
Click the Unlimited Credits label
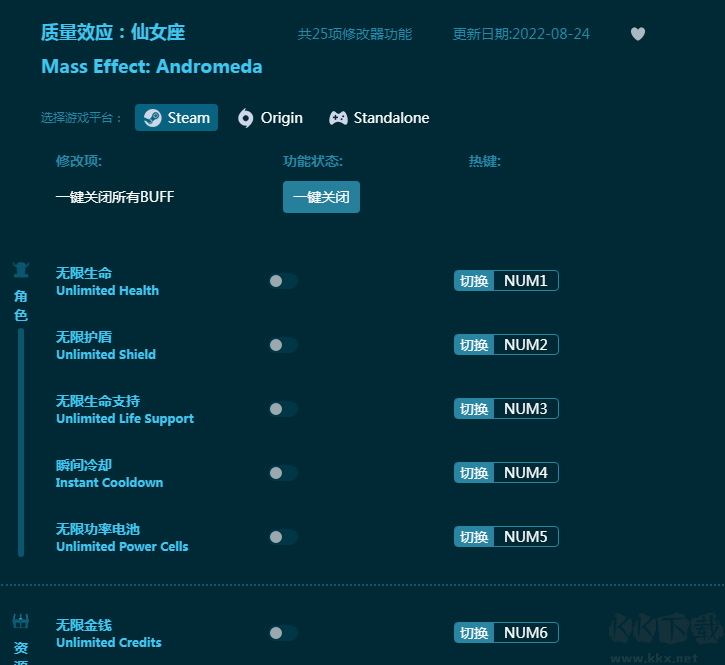[109, 642]
